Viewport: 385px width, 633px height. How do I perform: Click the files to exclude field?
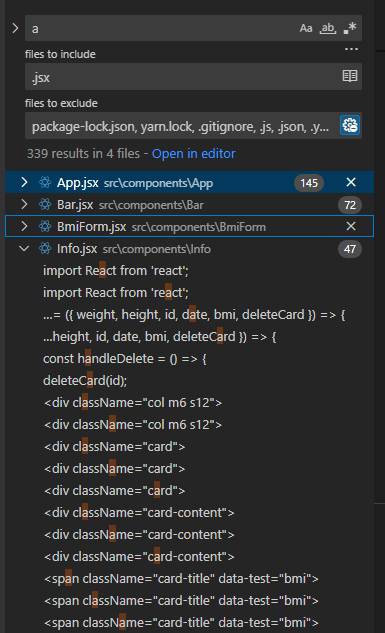point(182,126)
